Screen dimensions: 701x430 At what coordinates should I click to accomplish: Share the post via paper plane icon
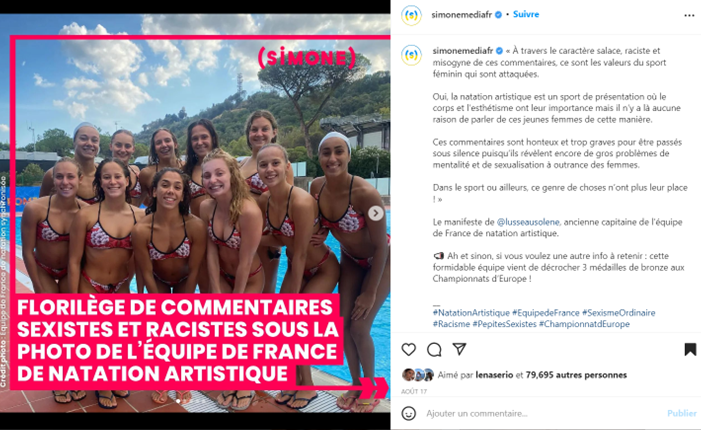(x=460, y=349)
